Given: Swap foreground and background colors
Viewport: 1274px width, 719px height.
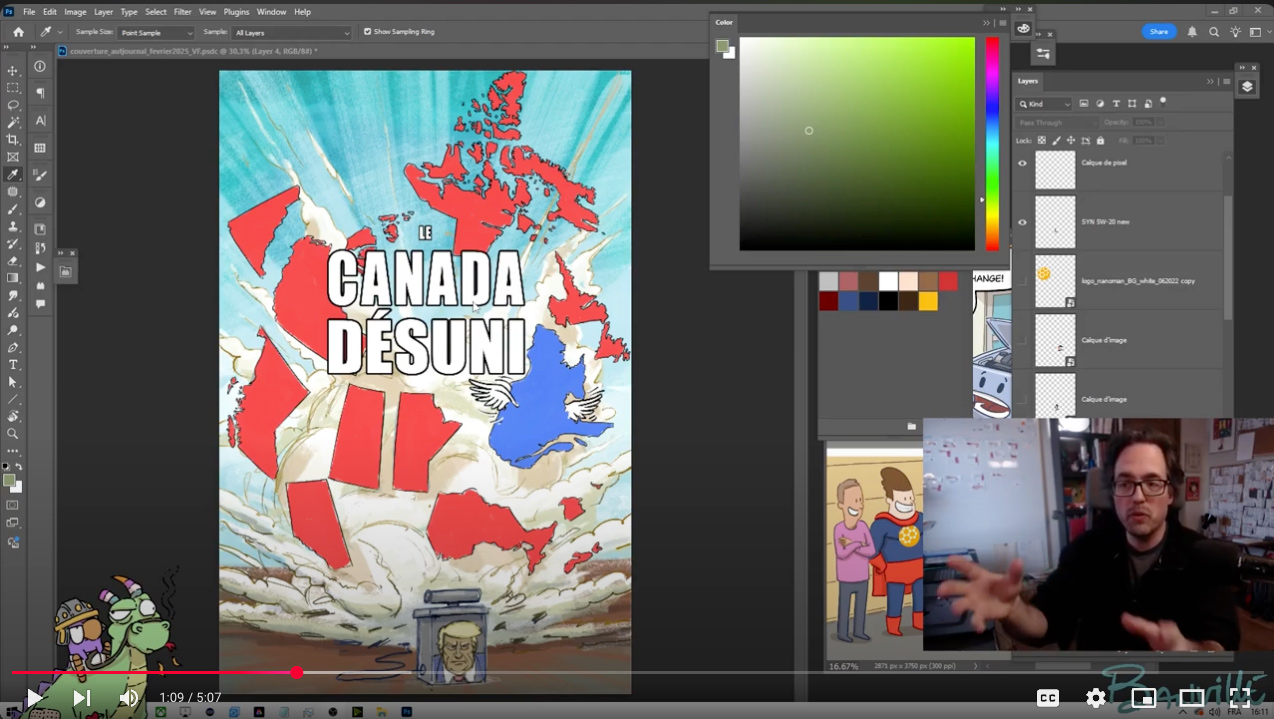Looking at the screenshot, I should 18,467.
